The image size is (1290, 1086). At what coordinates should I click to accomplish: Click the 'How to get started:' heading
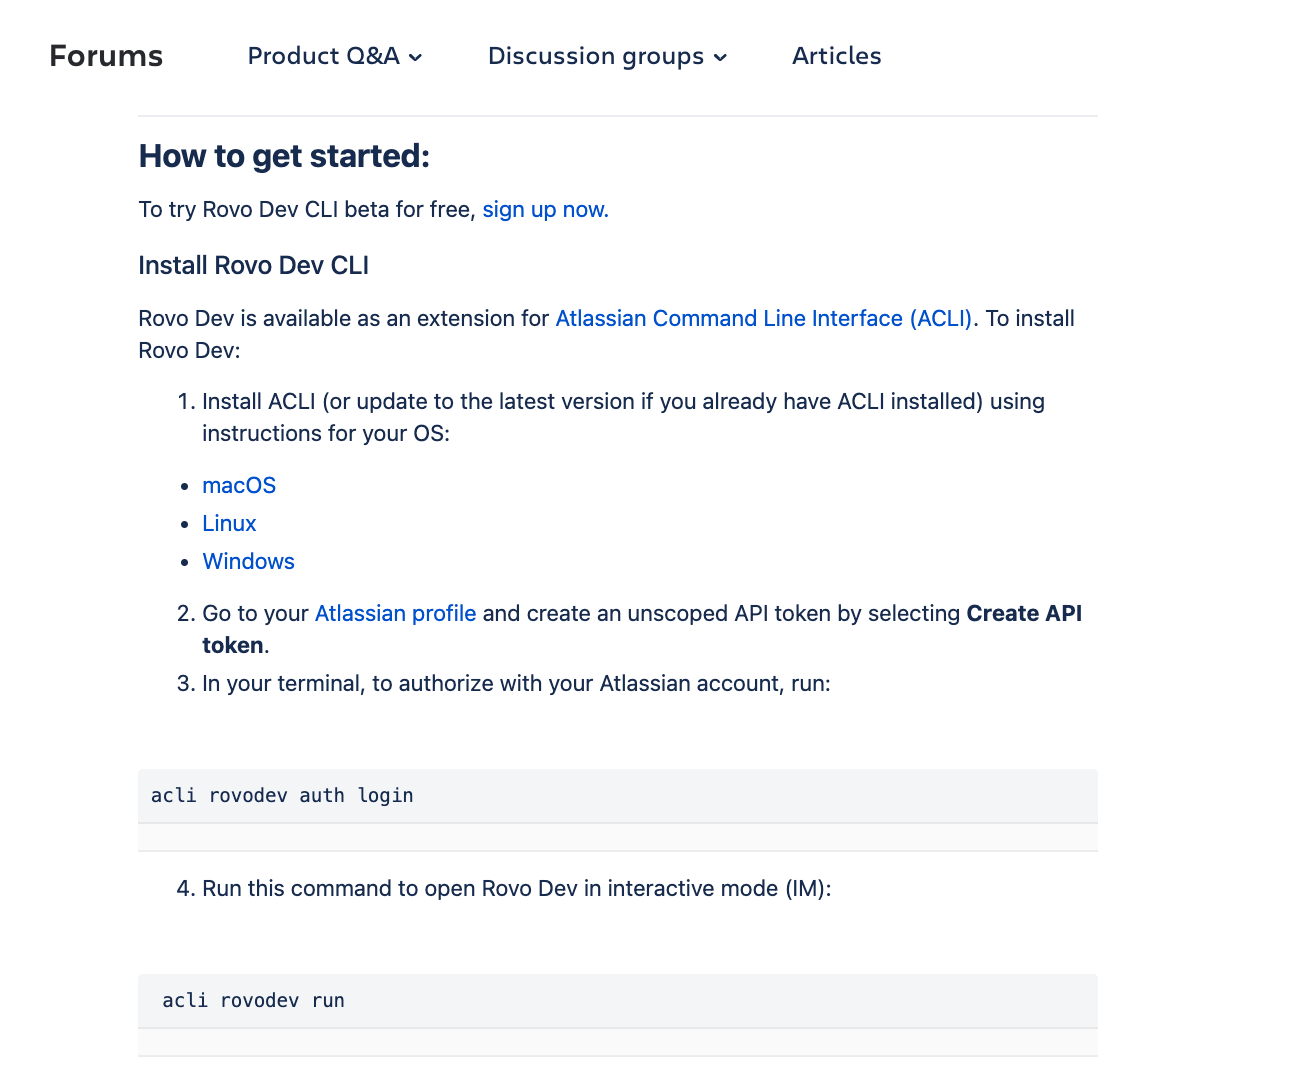pyautogui.click(x=284, y=156)
